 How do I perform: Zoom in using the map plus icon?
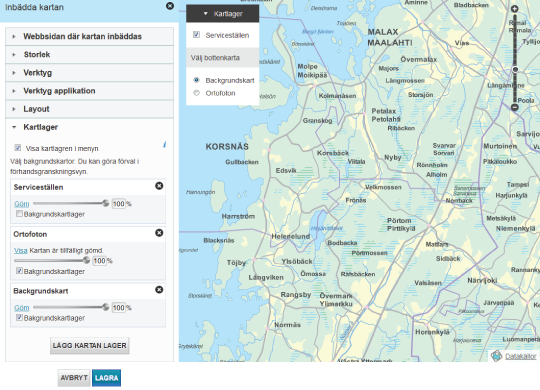click(515, 9)
